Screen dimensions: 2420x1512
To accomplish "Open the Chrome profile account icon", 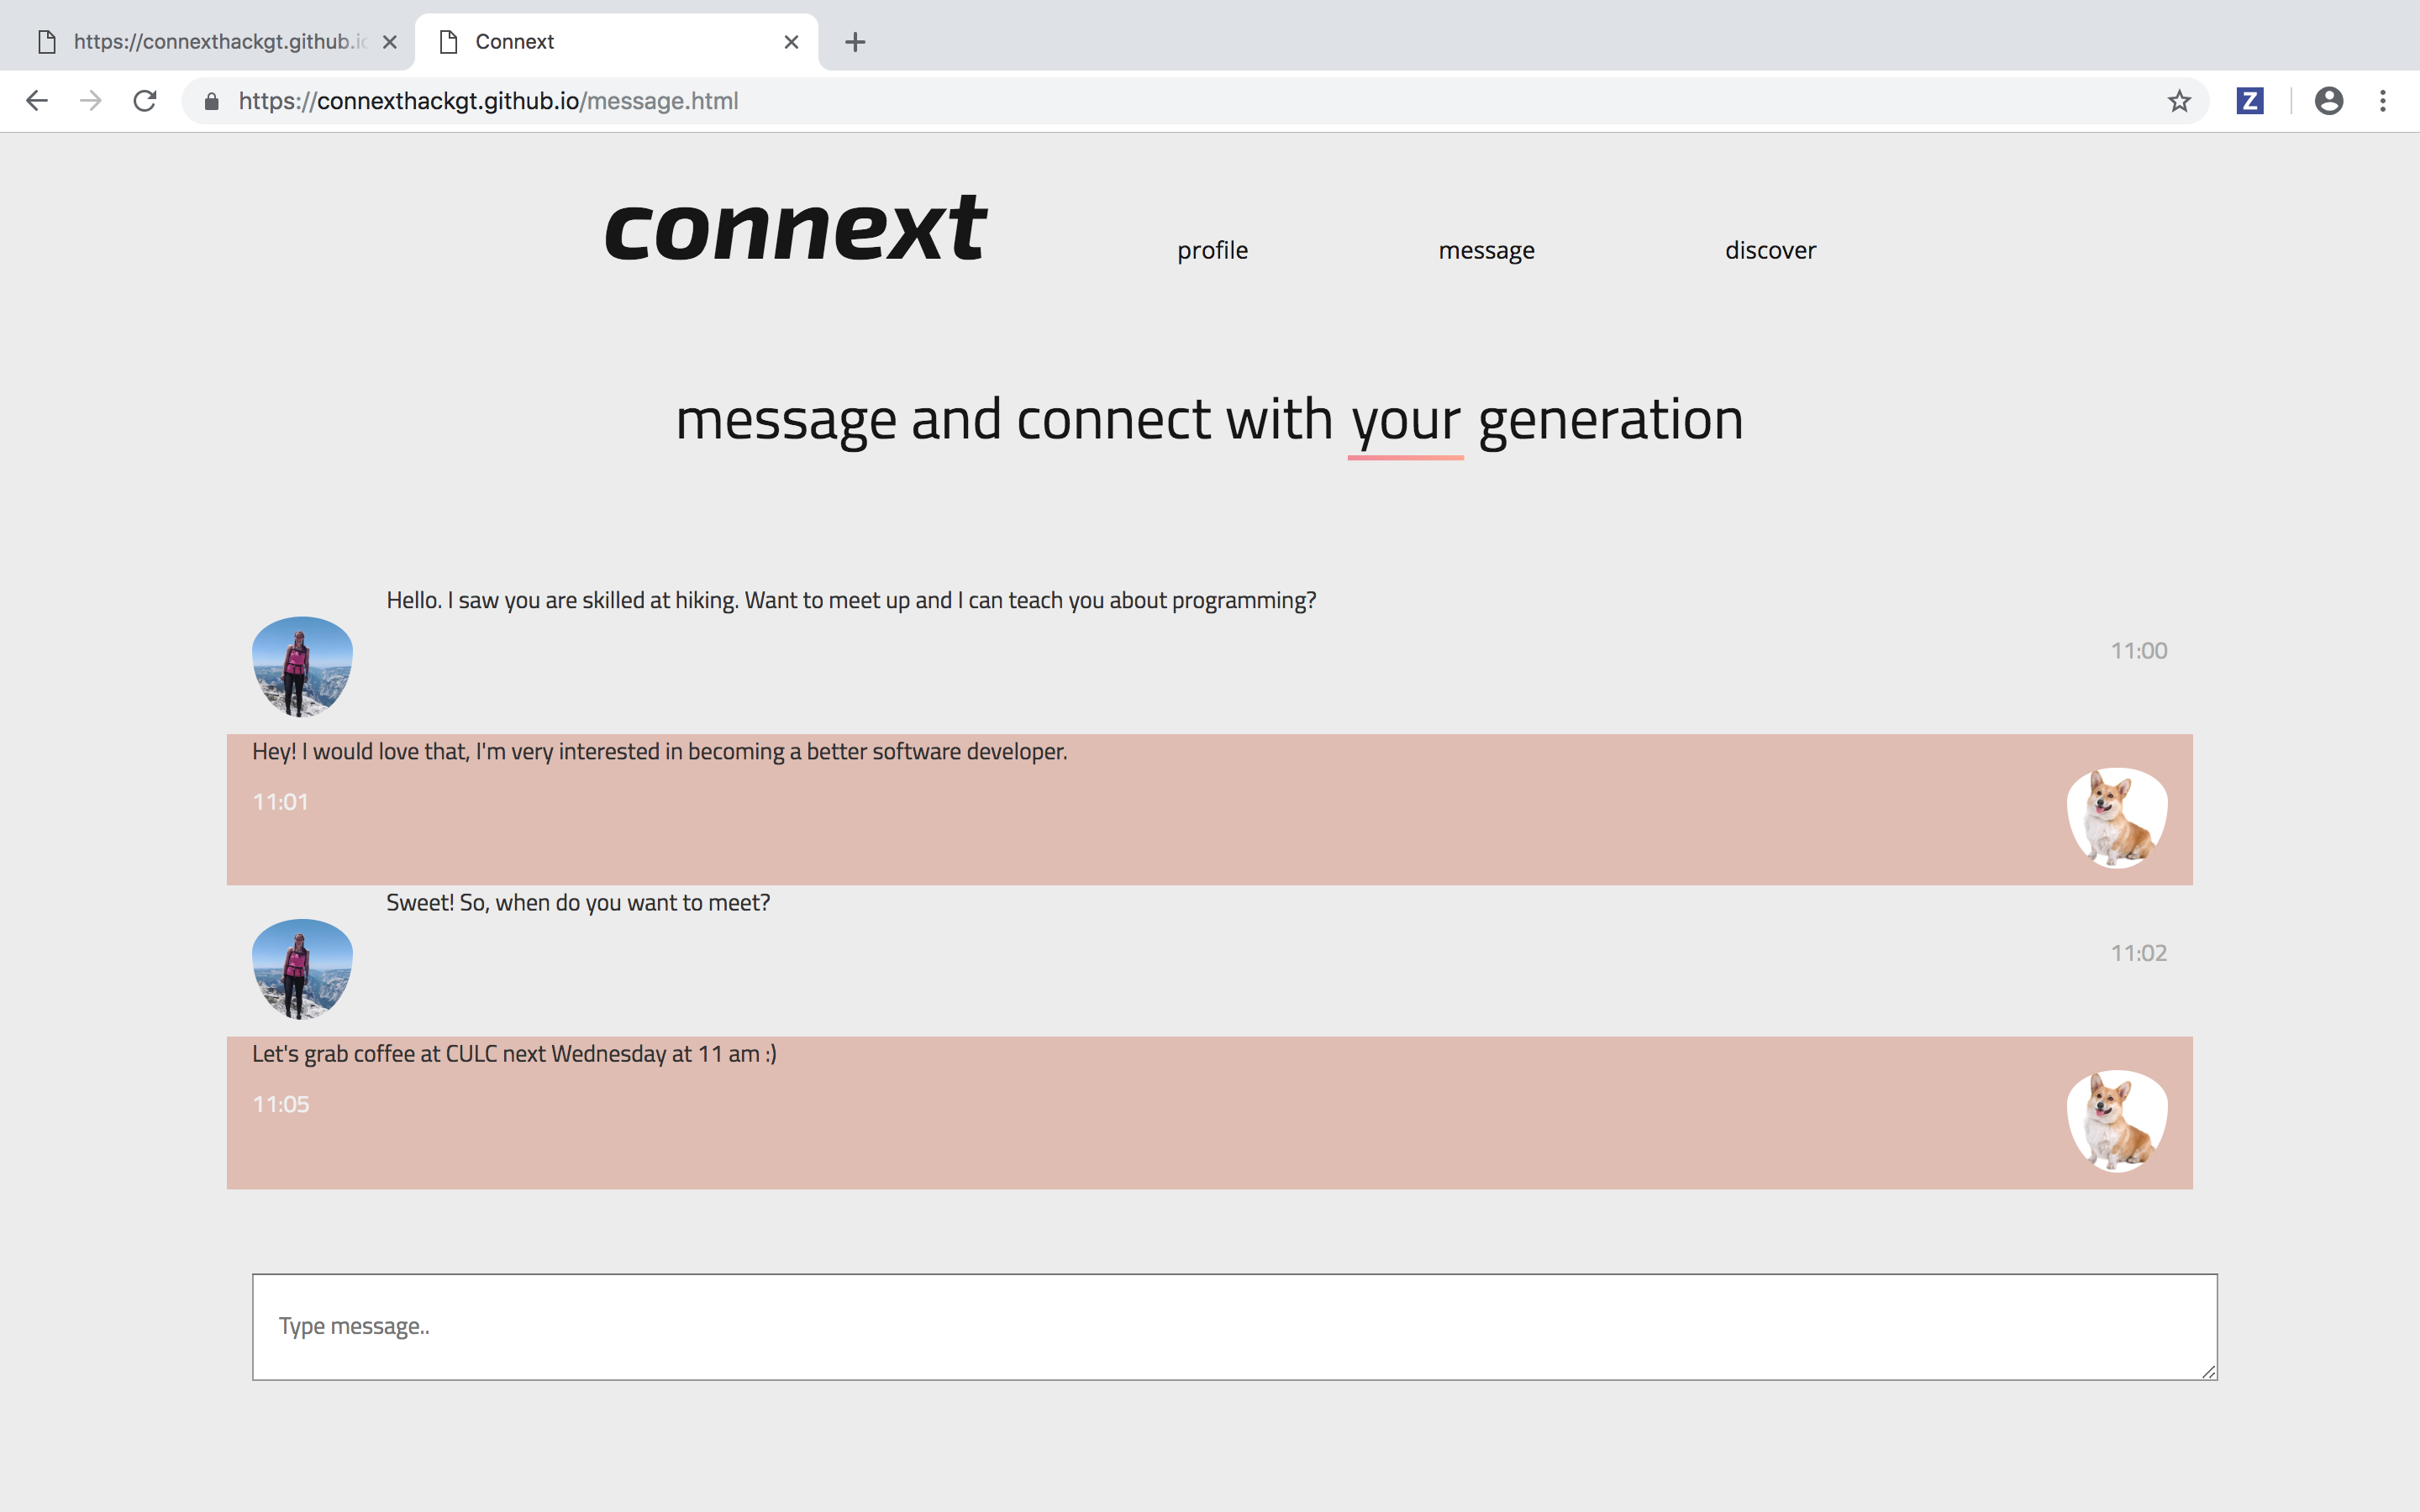I will tap(2328, 101).
